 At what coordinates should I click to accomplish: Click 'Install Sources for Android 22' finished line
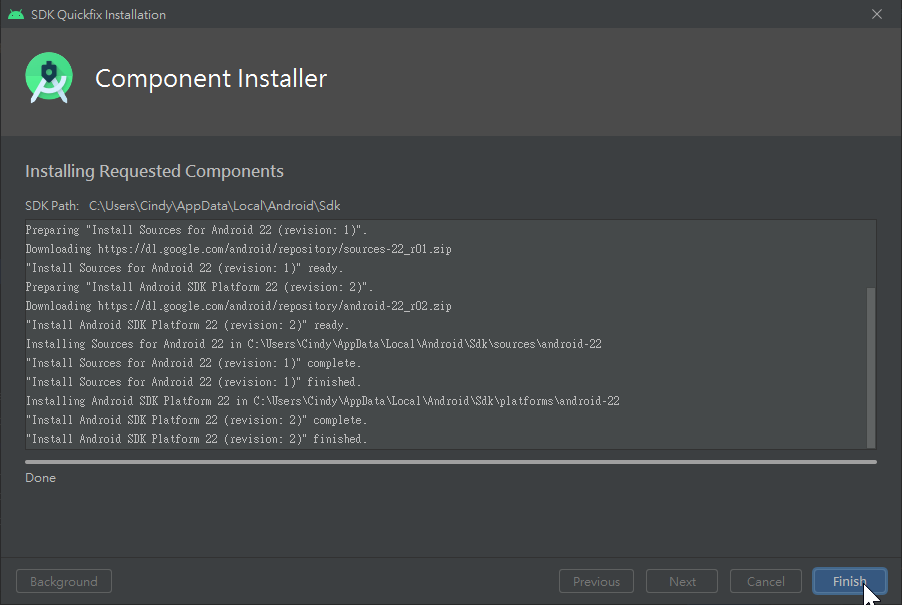pos(193,382)
